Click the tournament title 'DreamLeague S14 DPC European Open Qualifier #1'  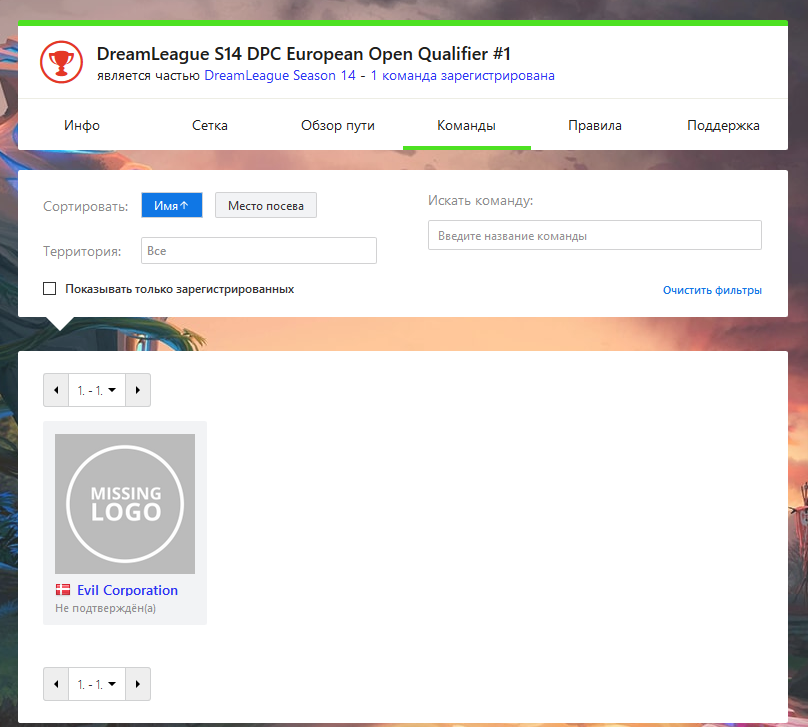(x=304, y=54)
